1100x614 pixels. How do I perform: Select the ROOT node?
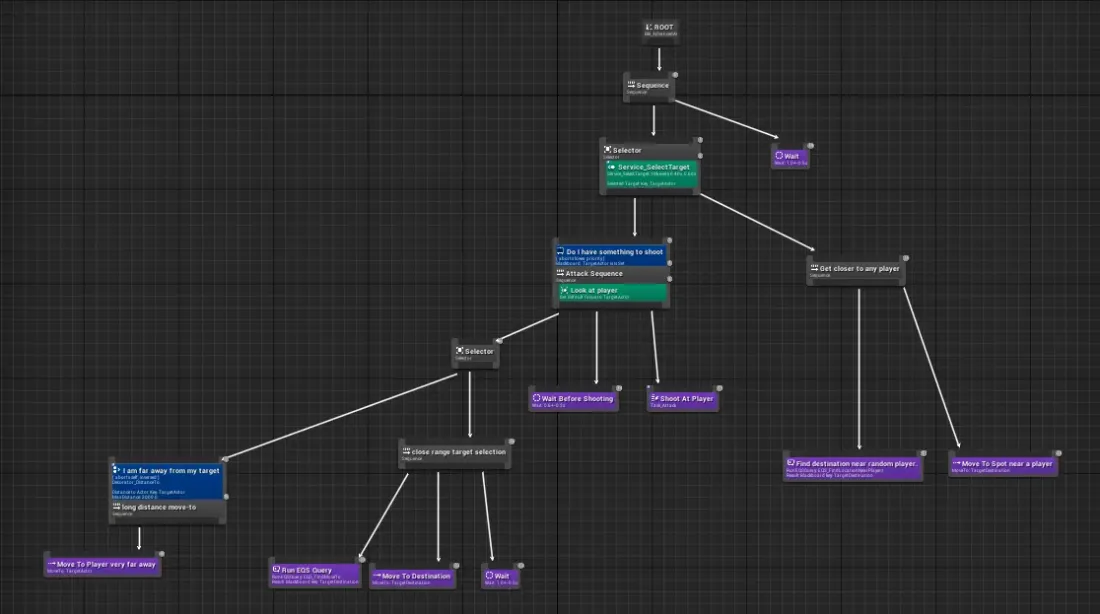(x=659, y=30)
